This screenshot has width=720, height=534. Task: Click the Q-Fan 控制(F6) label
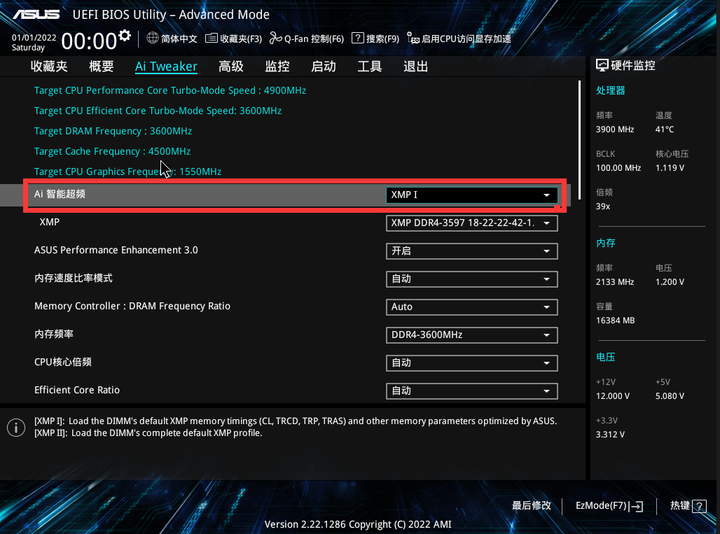point(314,39)
